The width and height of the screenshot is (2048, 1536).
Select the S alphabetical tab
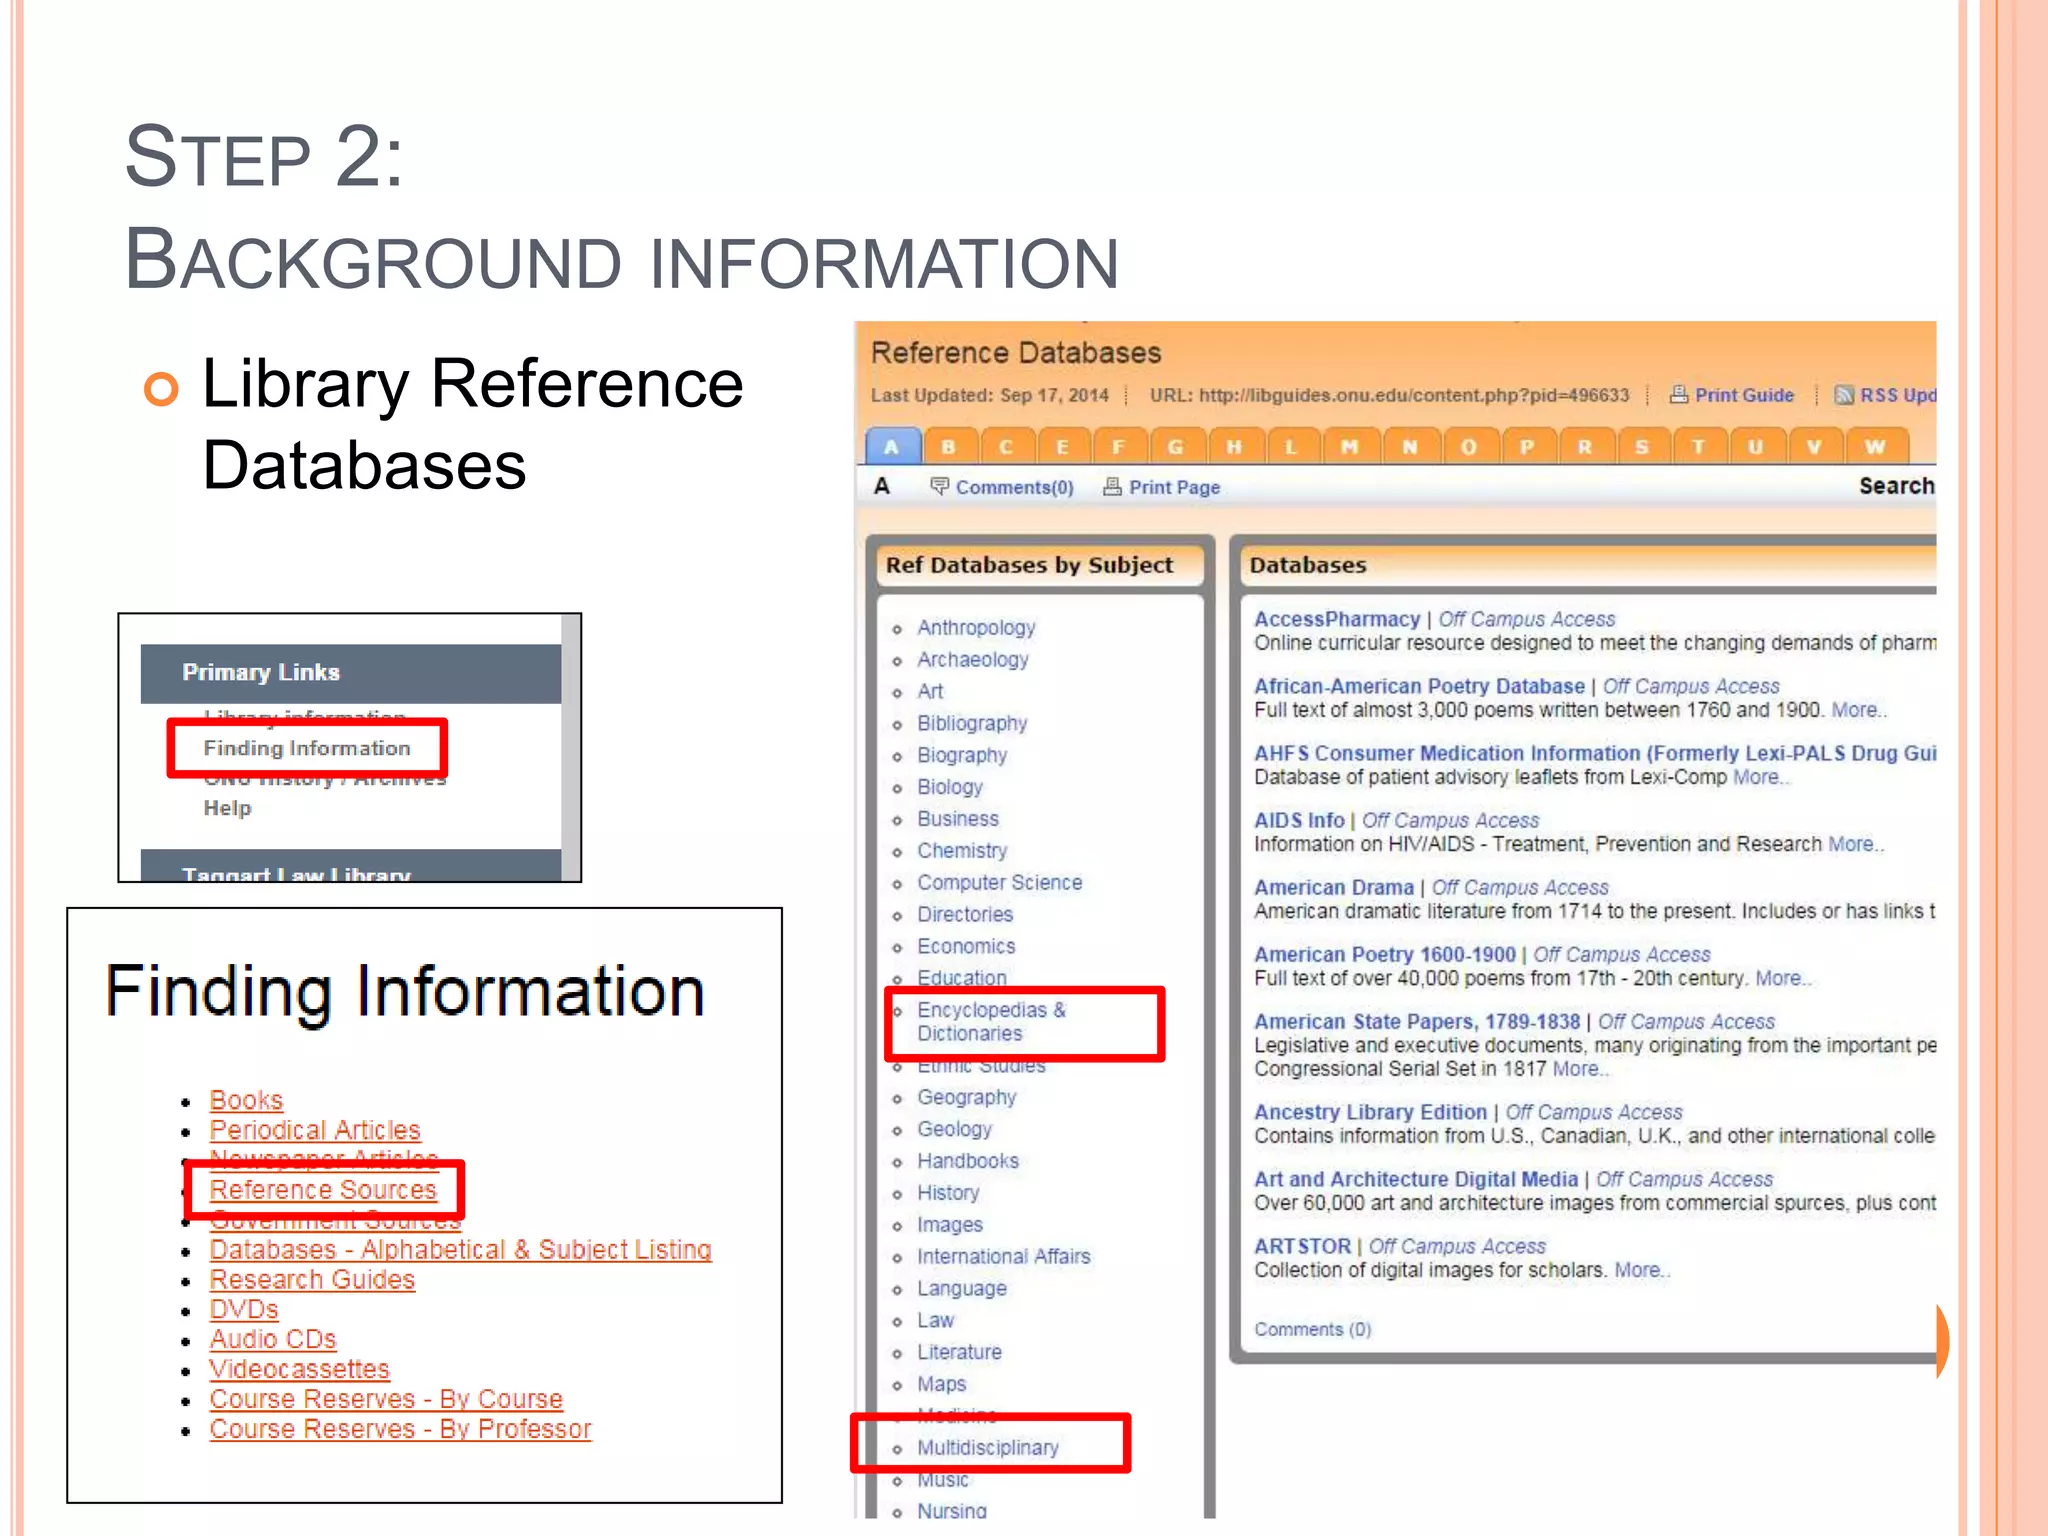1641,446
